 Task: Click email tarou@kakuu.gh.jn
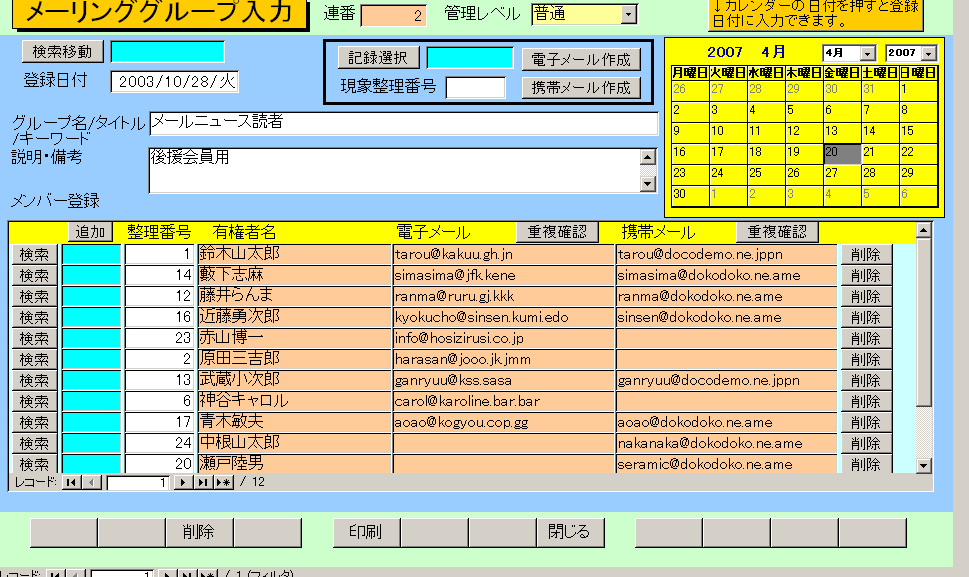503,255
